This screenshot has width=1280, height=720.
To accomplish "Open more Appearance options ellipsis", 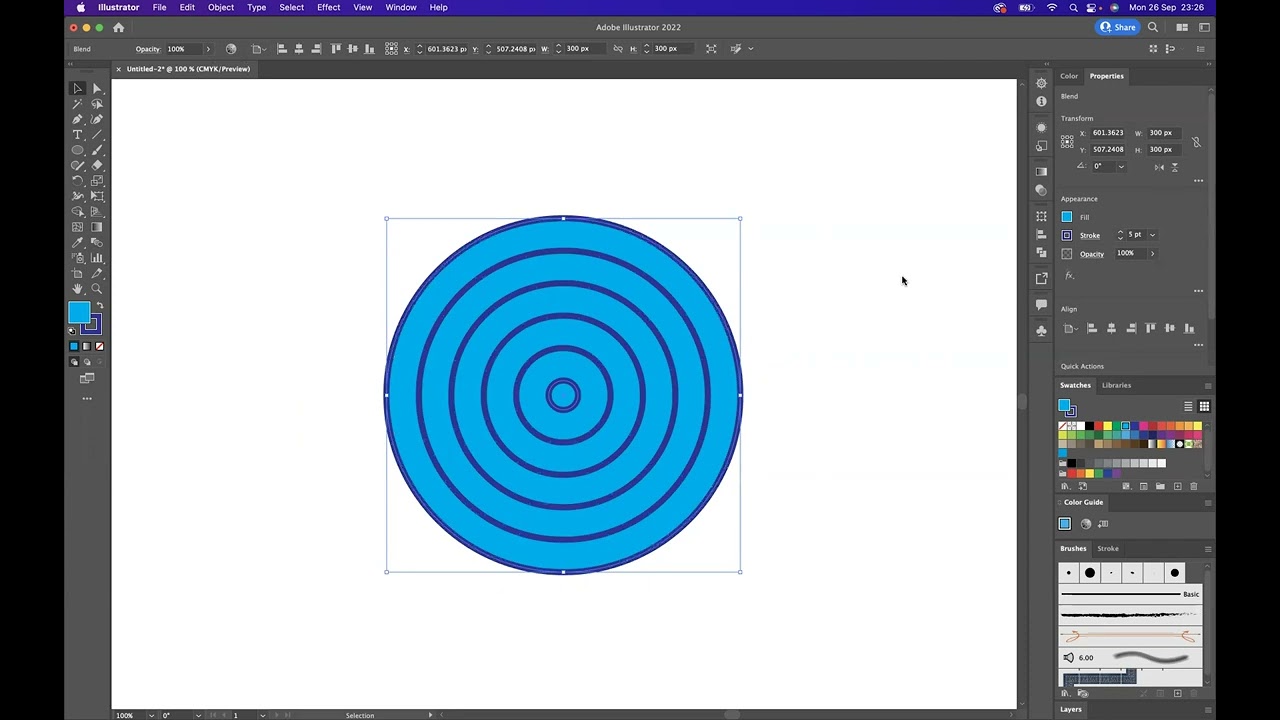I will (1198, 291).
